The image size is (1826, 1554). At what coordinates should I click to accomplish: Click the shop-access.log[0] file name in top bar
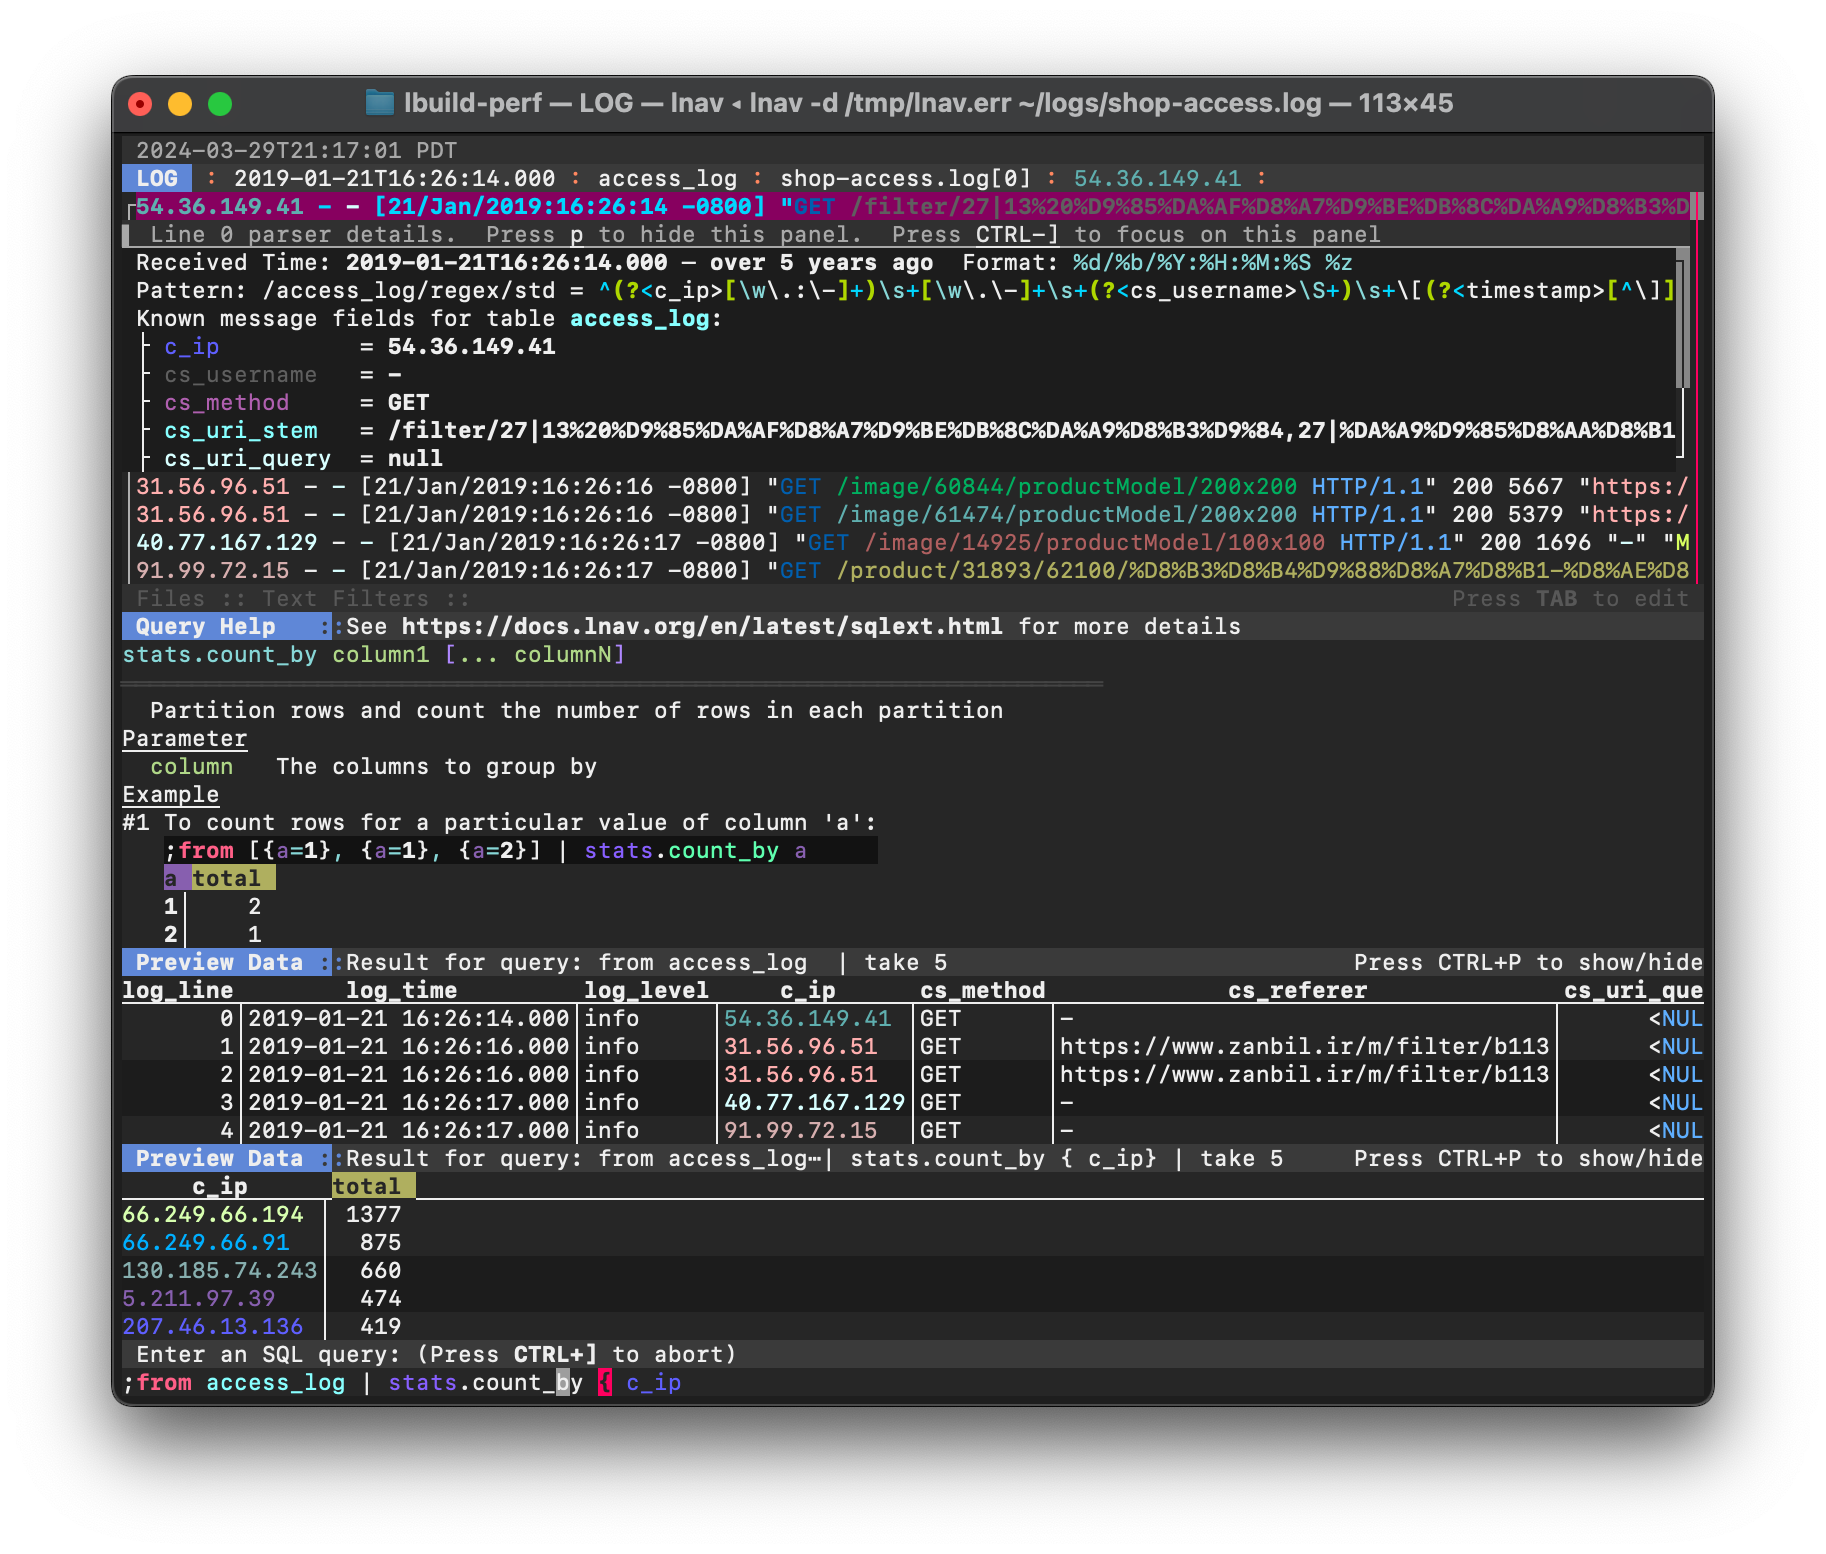[905, 178]
